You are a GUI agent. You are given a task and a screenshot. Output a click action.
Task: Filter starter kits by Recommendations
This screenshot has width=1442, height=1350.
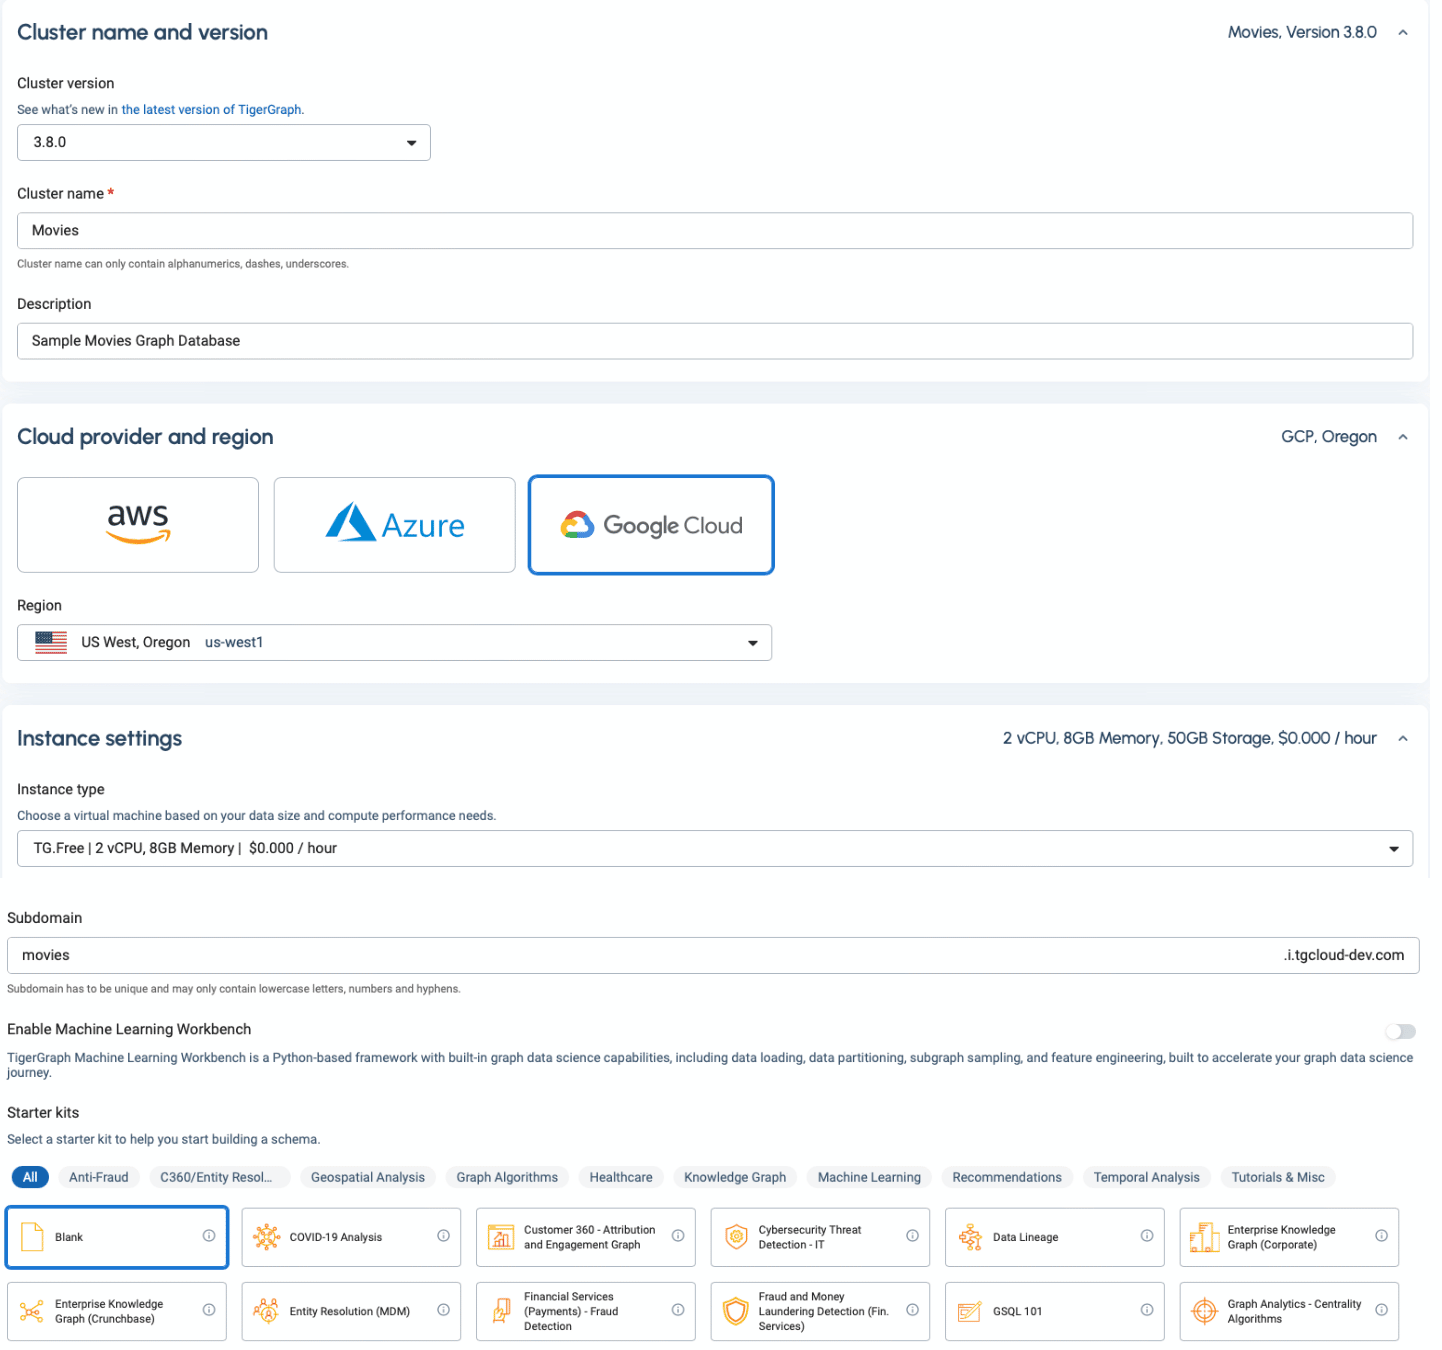point(1007,1178)
